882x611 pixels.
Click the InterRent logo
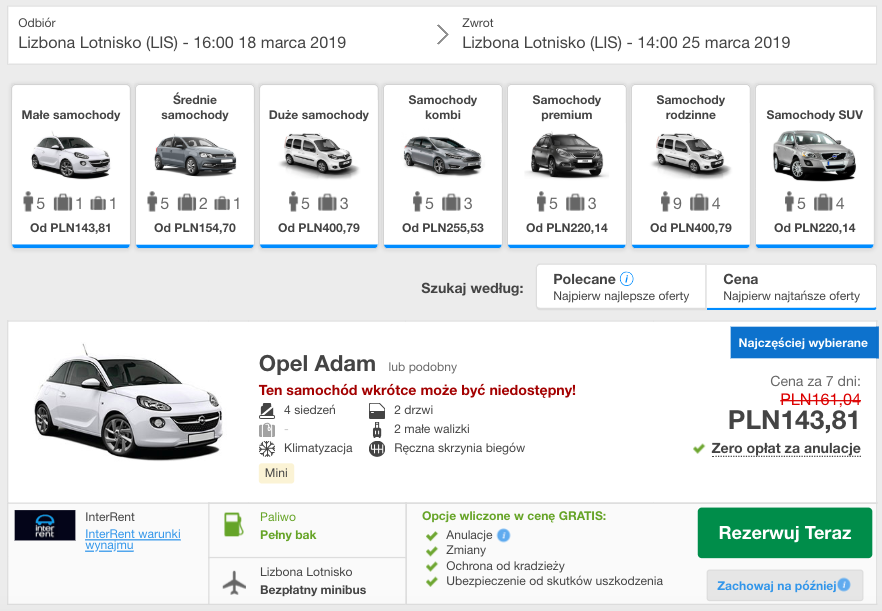[x=45, y=525]
